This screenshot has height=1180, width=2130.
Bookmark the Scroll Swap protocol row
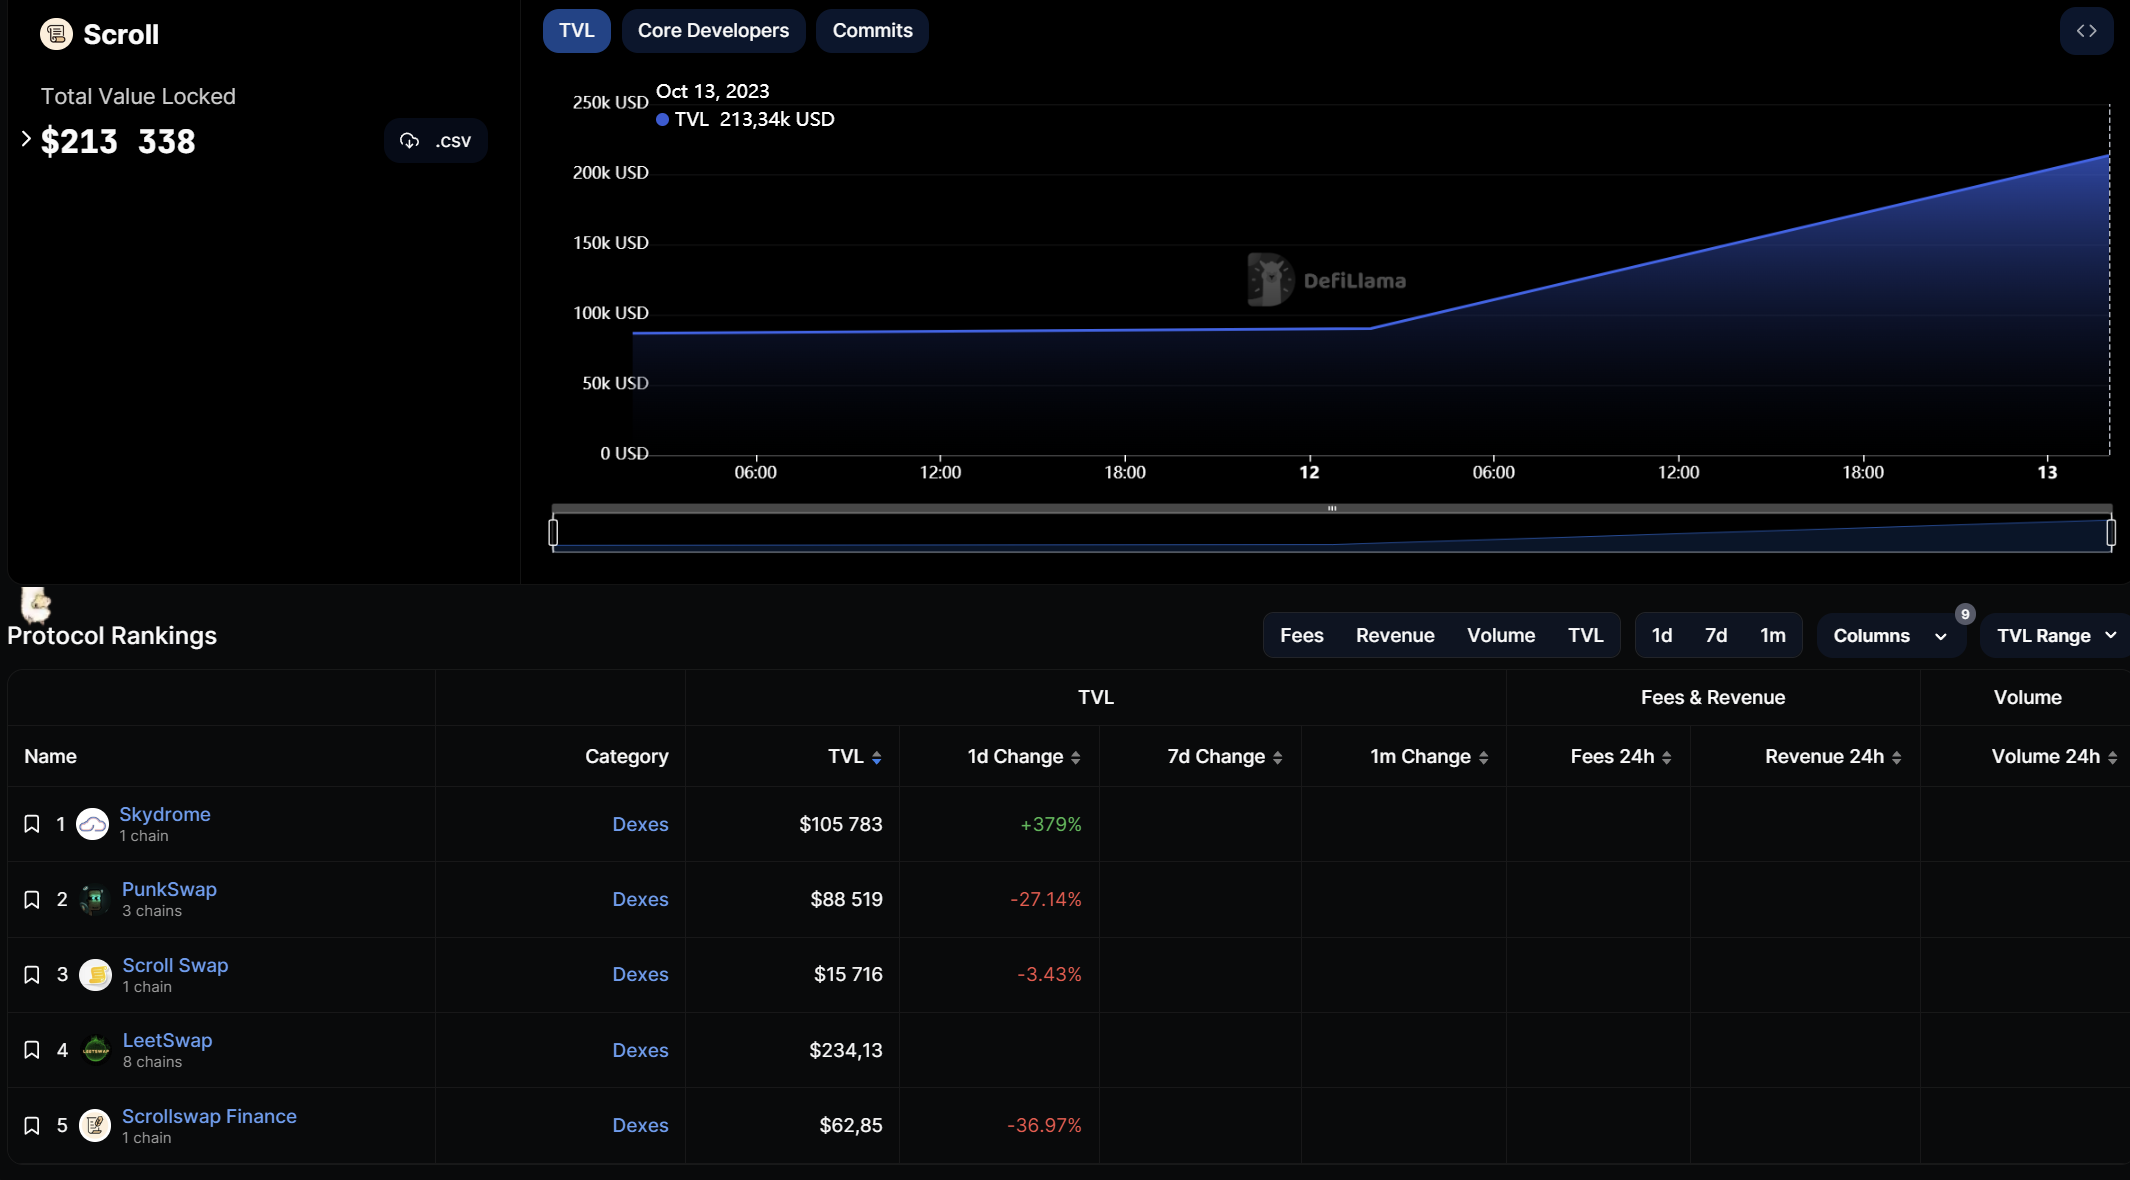(32, 975)
